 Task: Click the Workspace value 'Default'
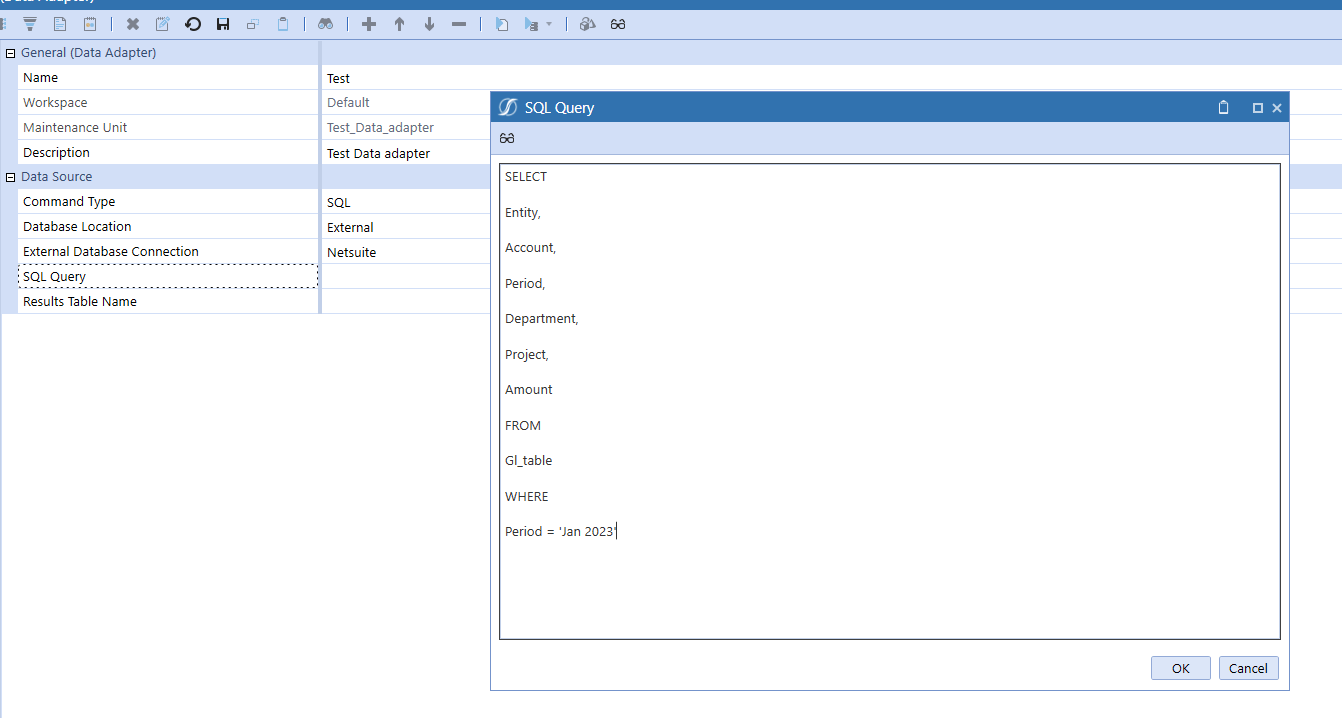coord(348,103)
